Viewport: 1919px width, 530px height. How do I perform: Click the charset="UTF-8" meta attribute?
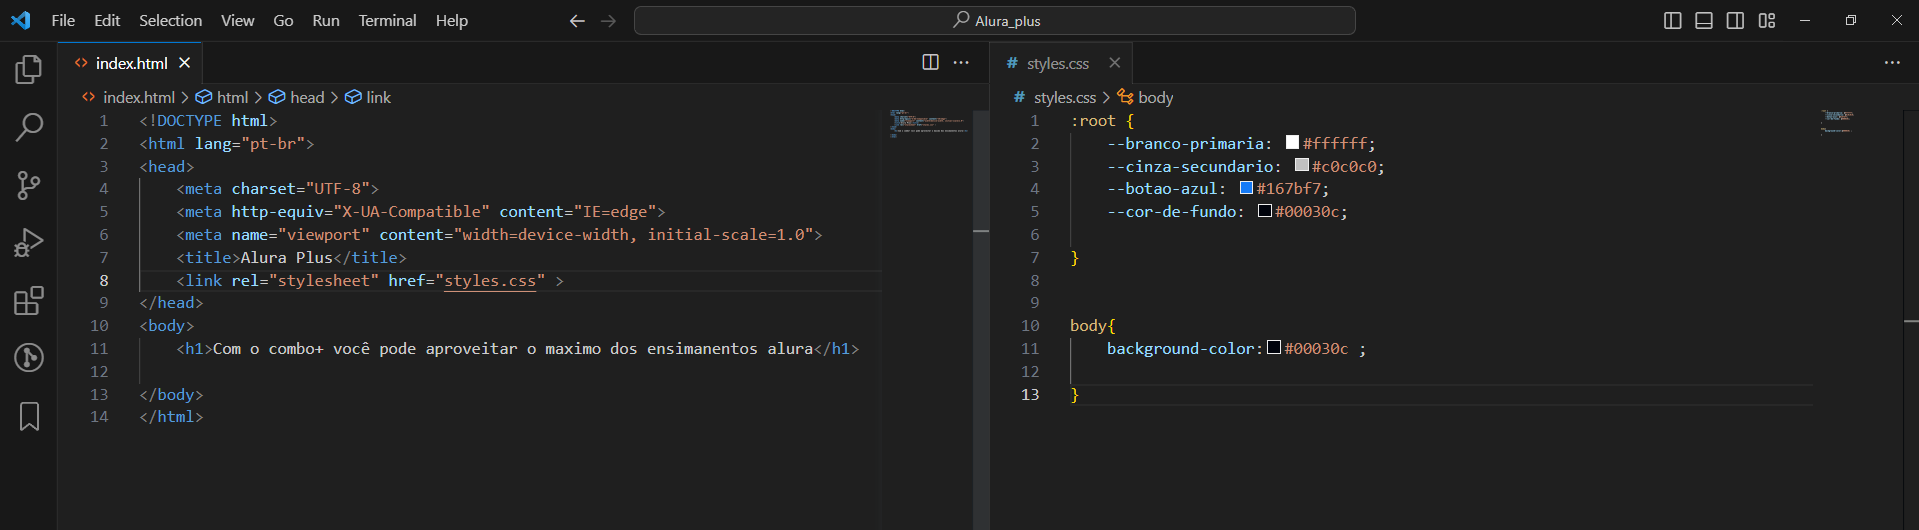coord(300,189)
